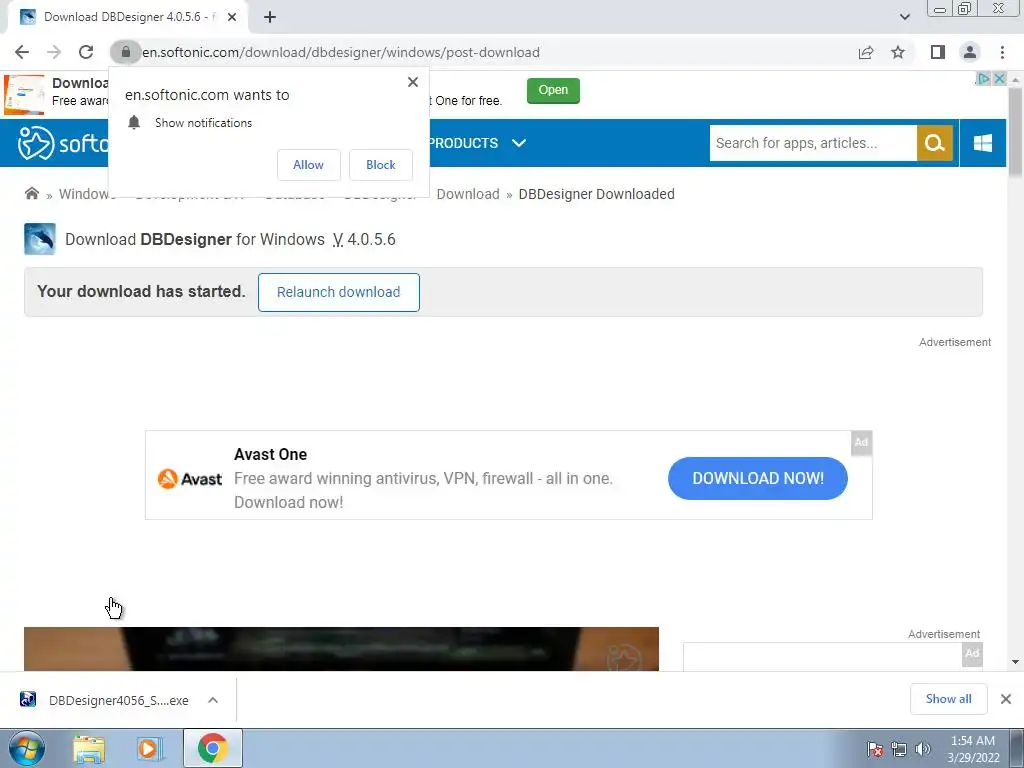The height and width of the screenshot is (768, 1024).
Task: Click the scrollbar down arrow
Action: [1015, 662]
